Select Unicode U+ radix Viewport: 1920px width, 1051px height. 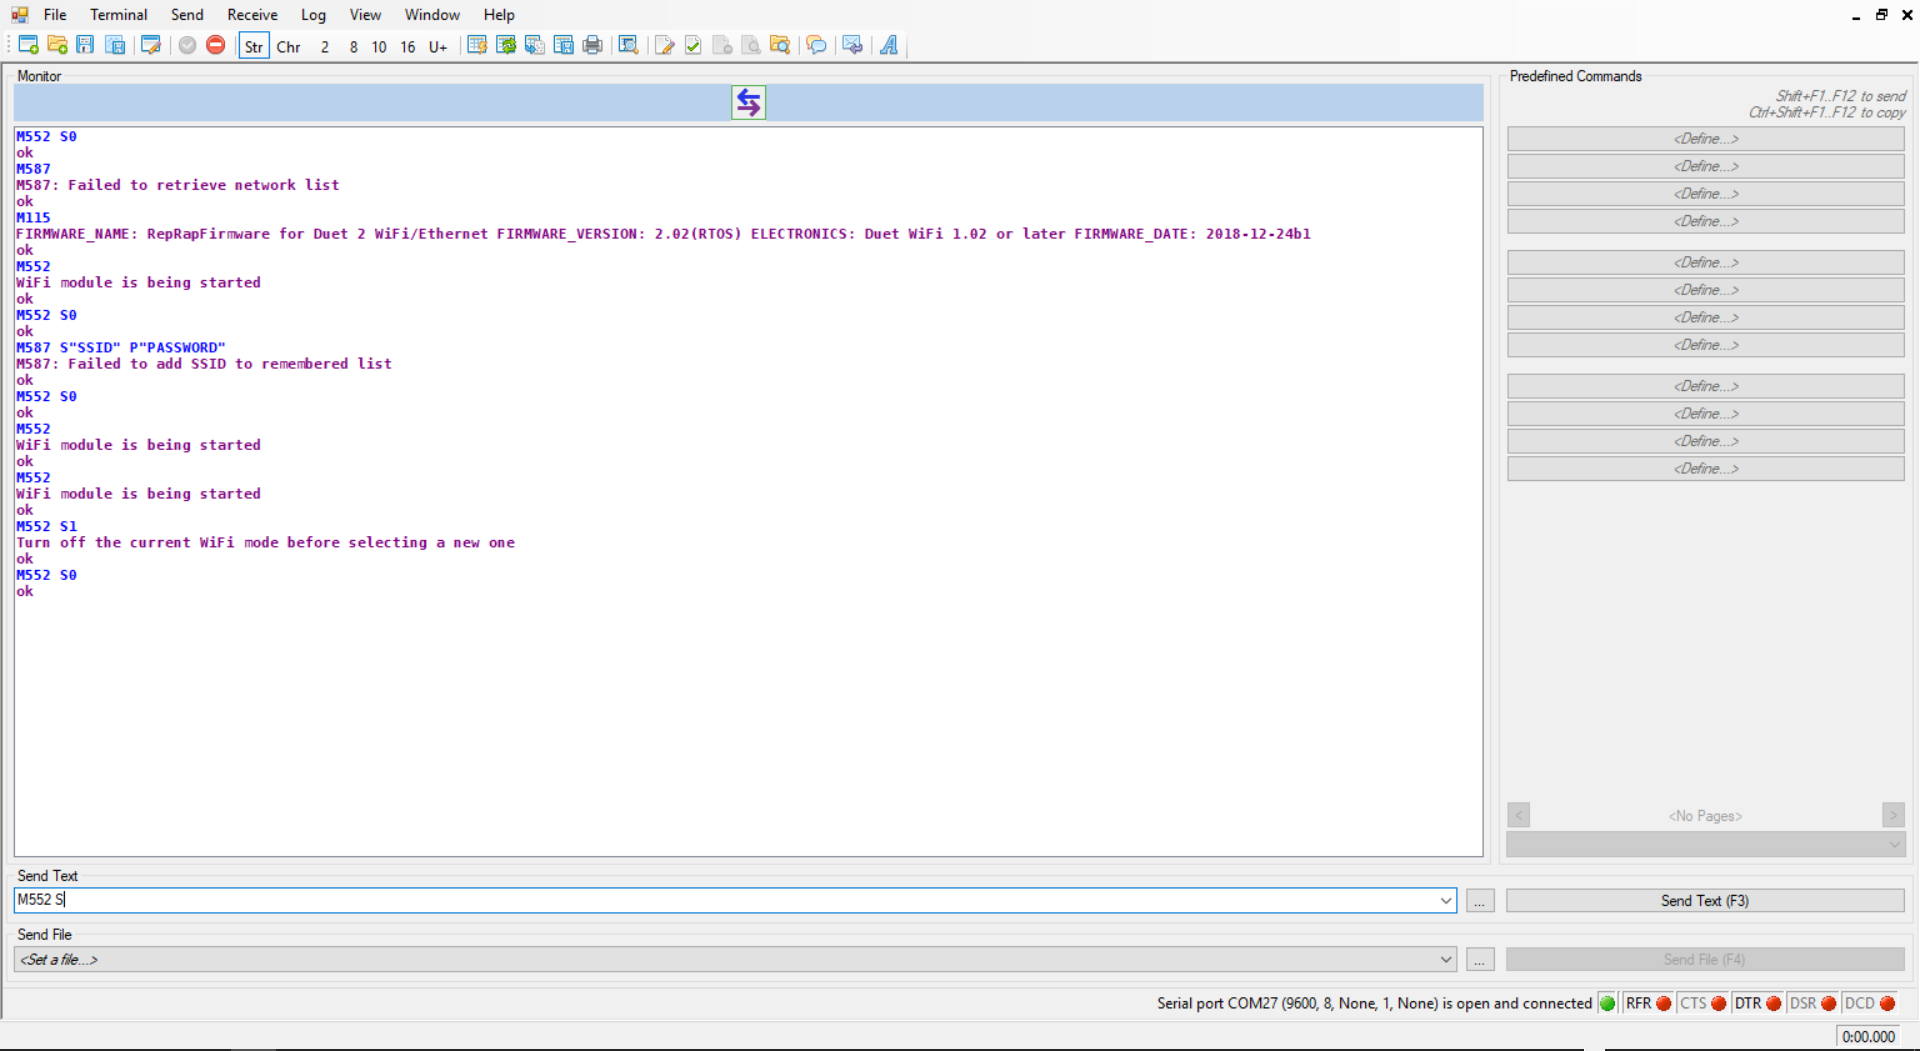438,46
